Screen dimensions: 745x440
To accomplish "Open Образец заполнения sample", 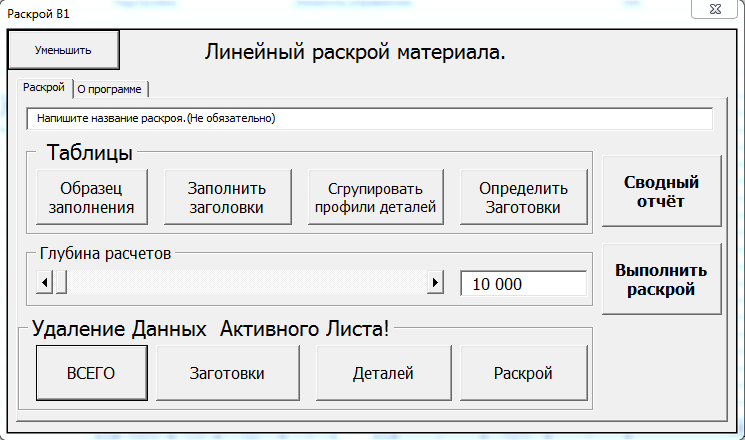I will pos(92,197).
